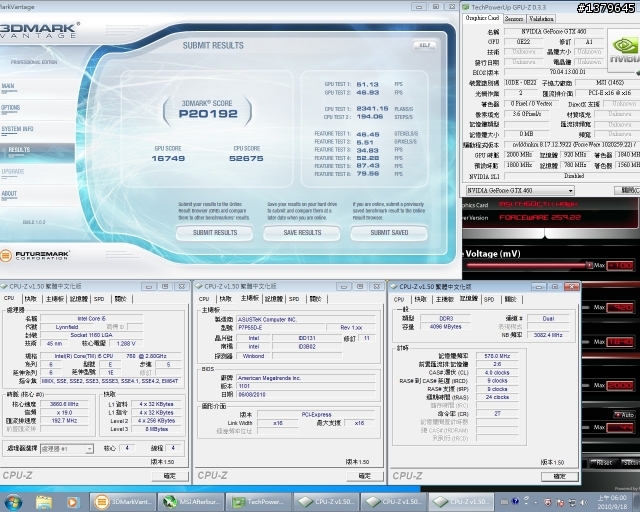Click Afterburner FORCEWARE 259.22 driver text

(540, 218)
